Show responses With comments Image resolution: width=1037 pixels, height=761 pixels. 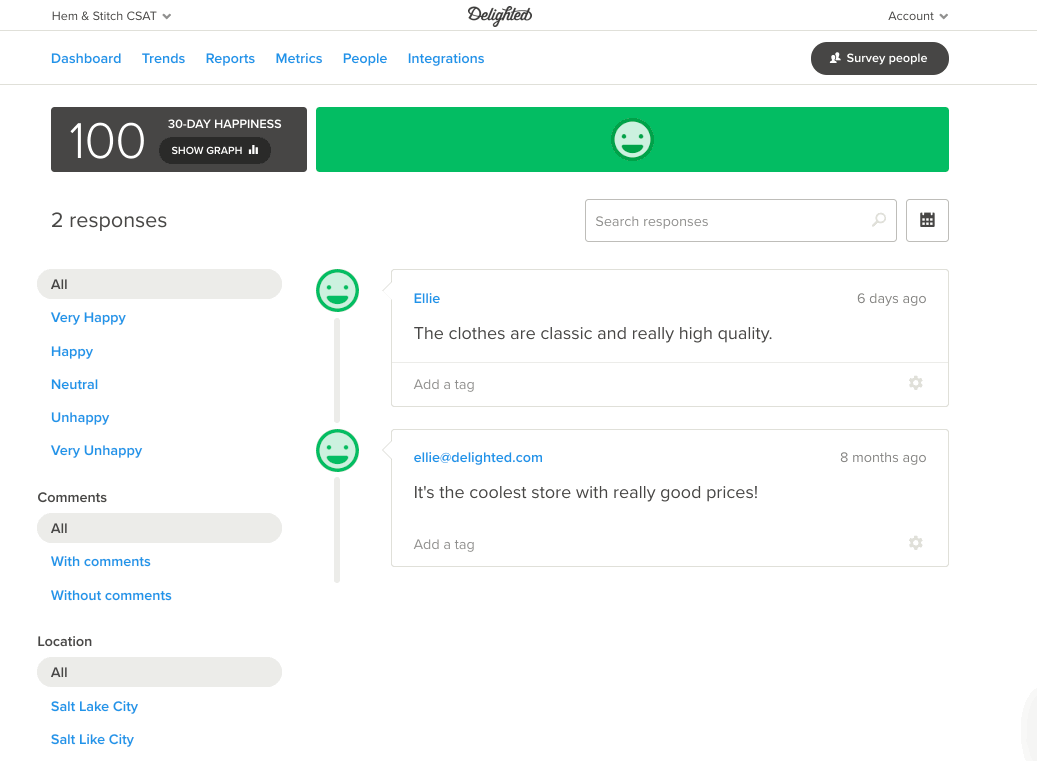(x=101, y=561)
